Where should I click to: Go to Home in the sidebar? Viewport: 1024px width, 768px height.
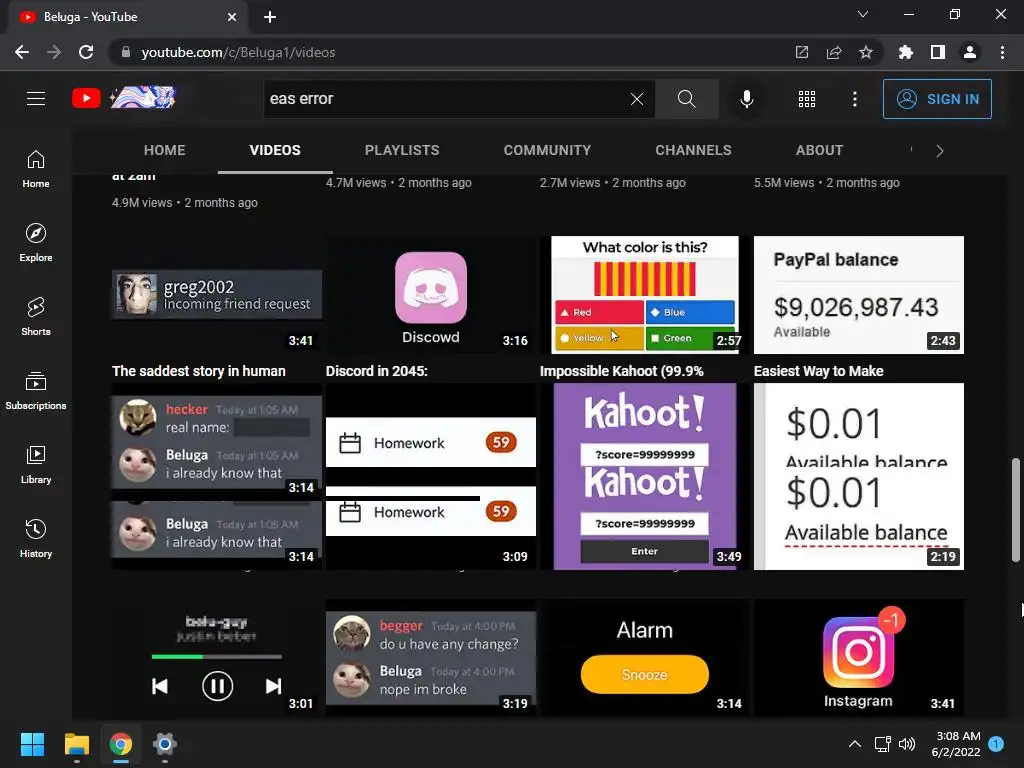point(36,169)
